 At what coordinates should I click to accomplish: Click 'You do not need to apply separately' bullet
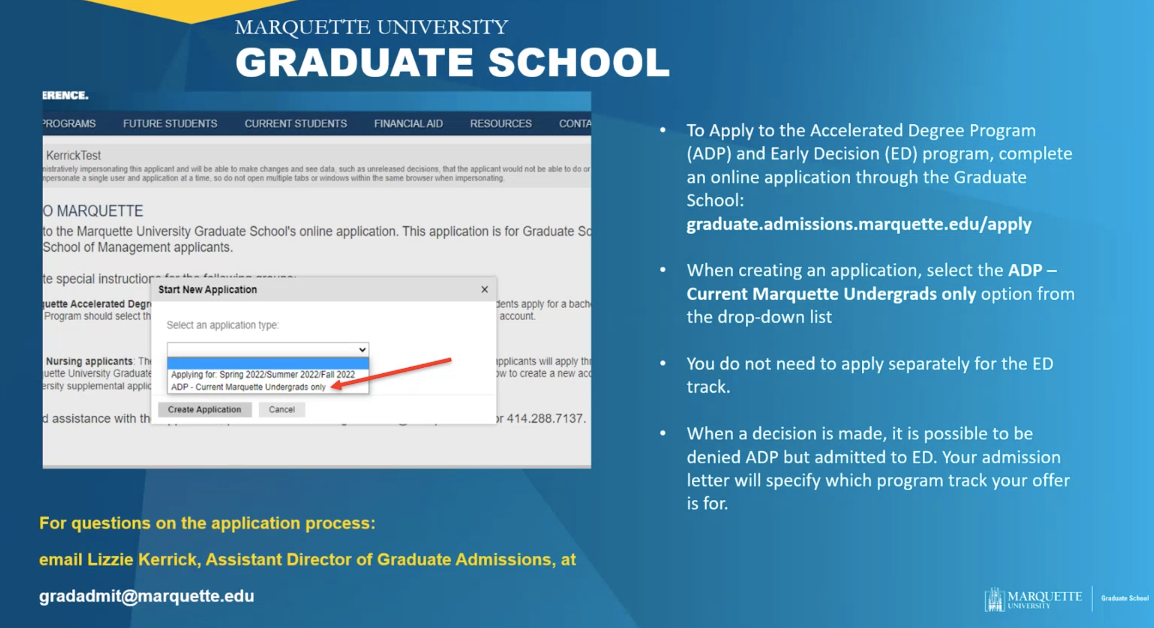click(x=870, y=375)
